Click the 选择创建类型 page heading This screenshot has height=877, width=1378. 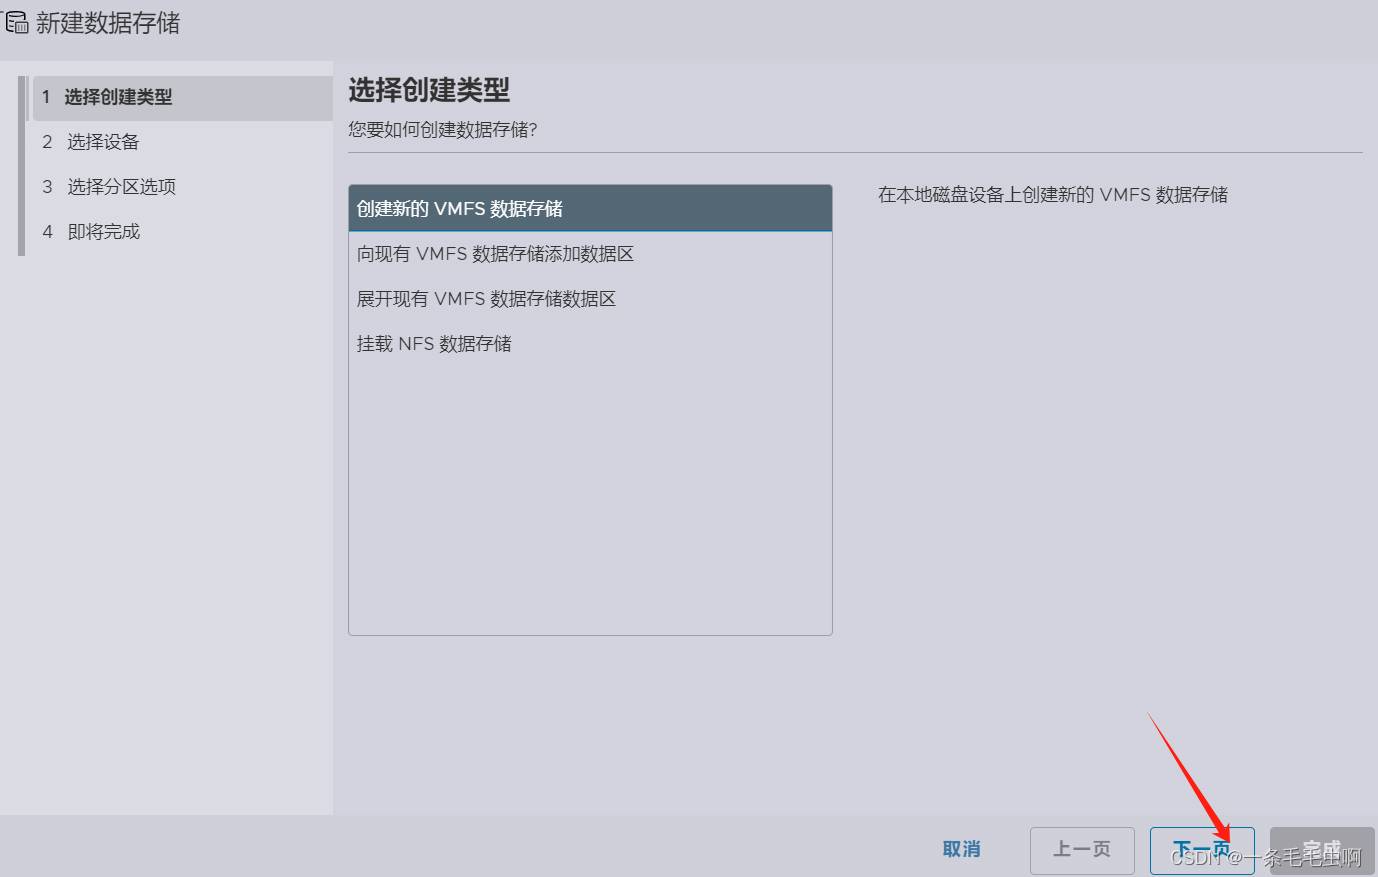click(x=429, y=90)
